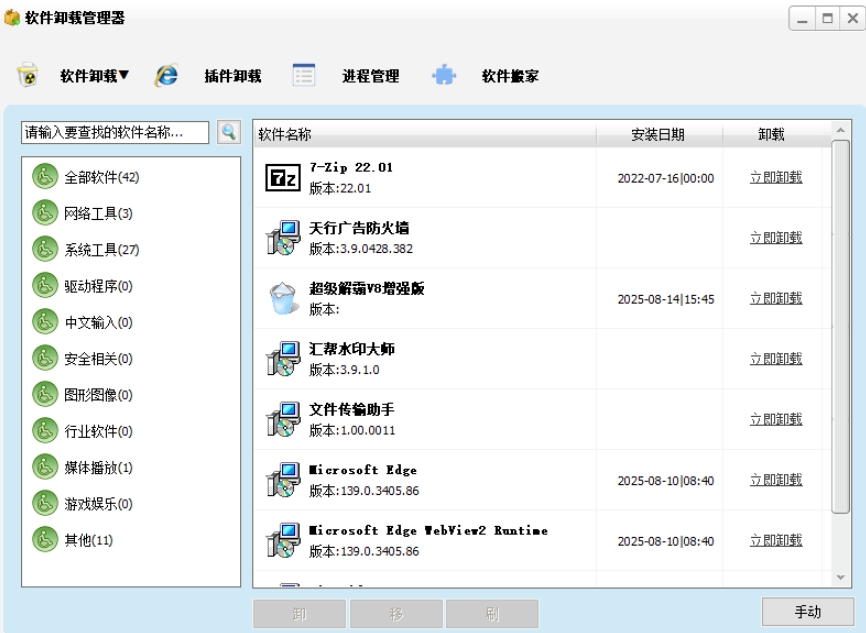Click 立即卸载 link for Edge WebView2 Runtime

(776, 540)
